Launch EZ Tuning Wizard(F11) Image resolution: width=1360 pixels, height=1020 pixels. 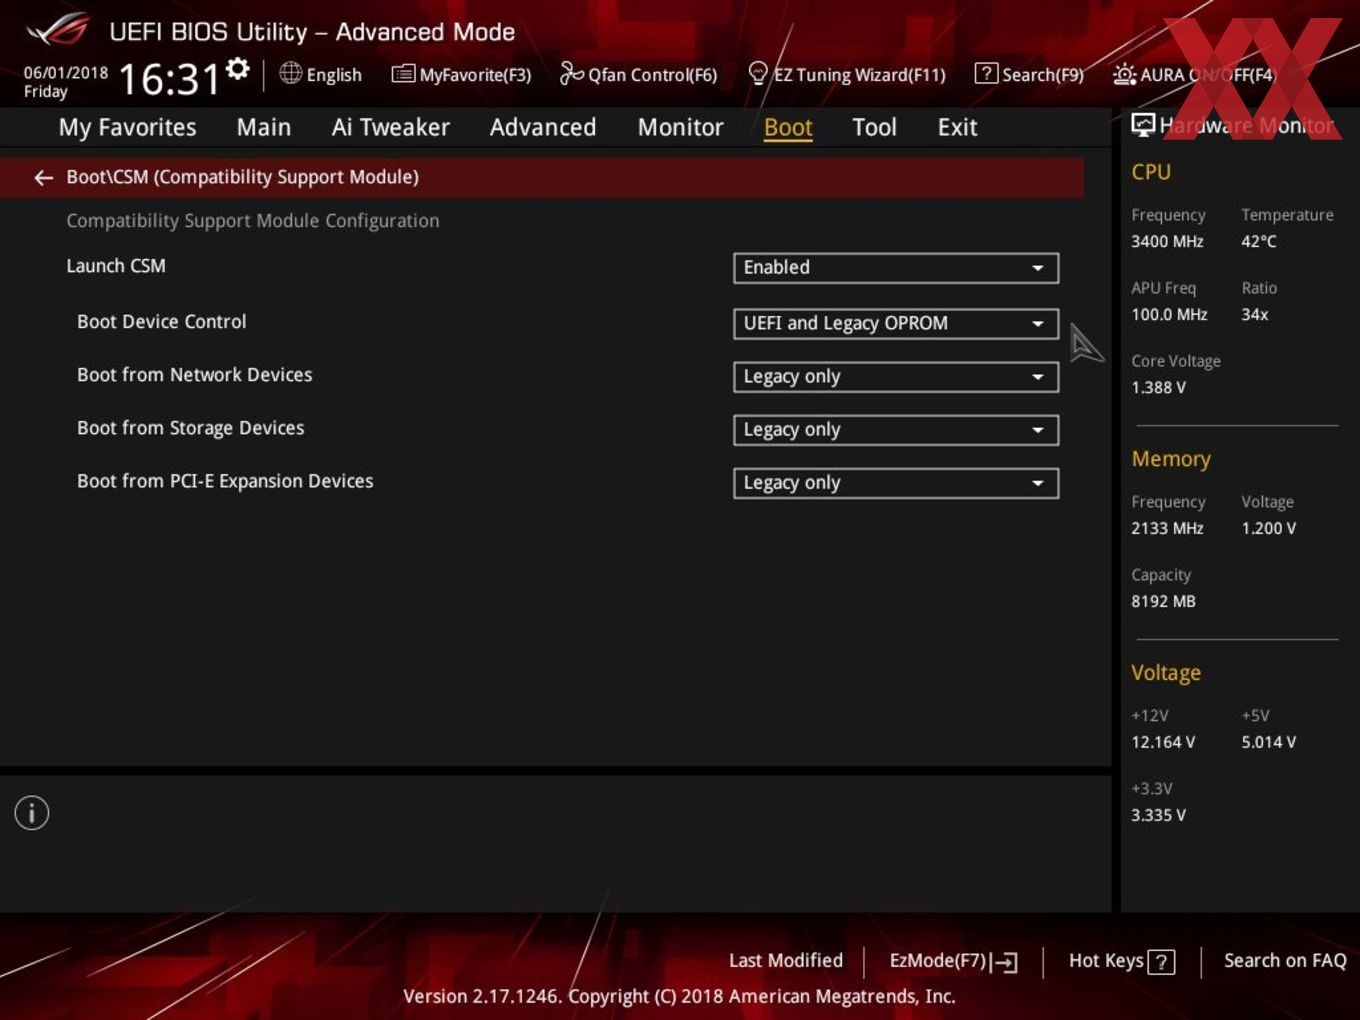(x=847, y=74)
